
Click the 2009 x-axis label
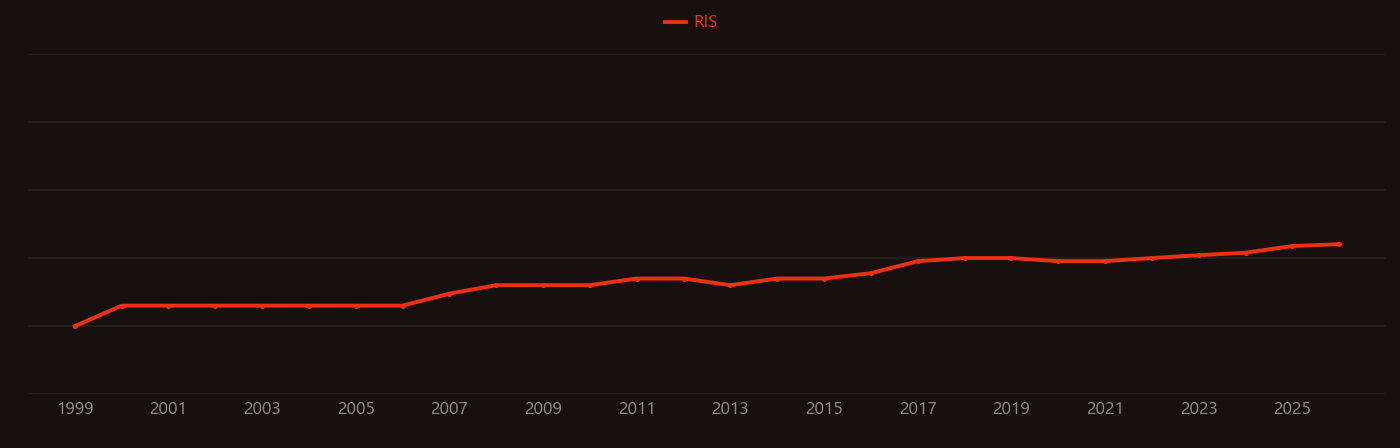click(x=543, y=409)
